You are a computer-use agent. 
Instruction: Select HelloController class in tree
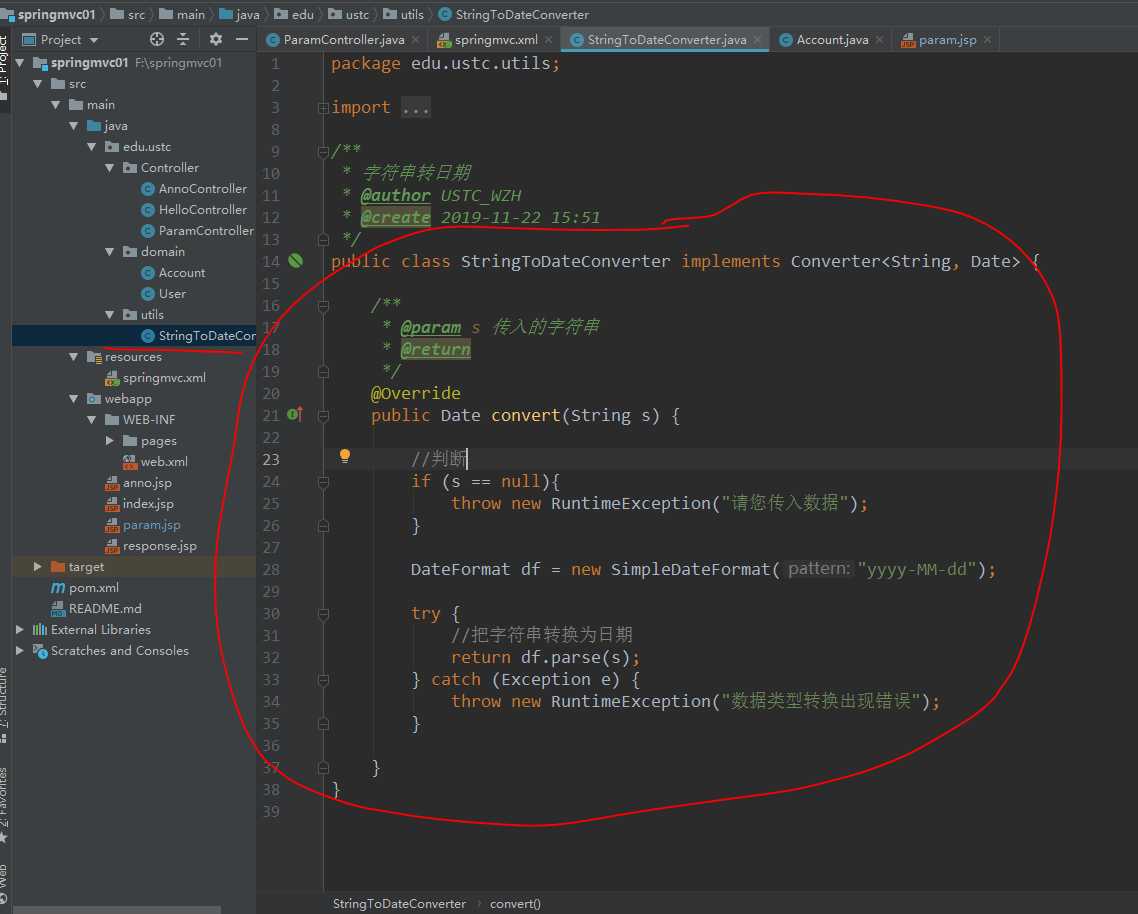[x=194, y=210]
